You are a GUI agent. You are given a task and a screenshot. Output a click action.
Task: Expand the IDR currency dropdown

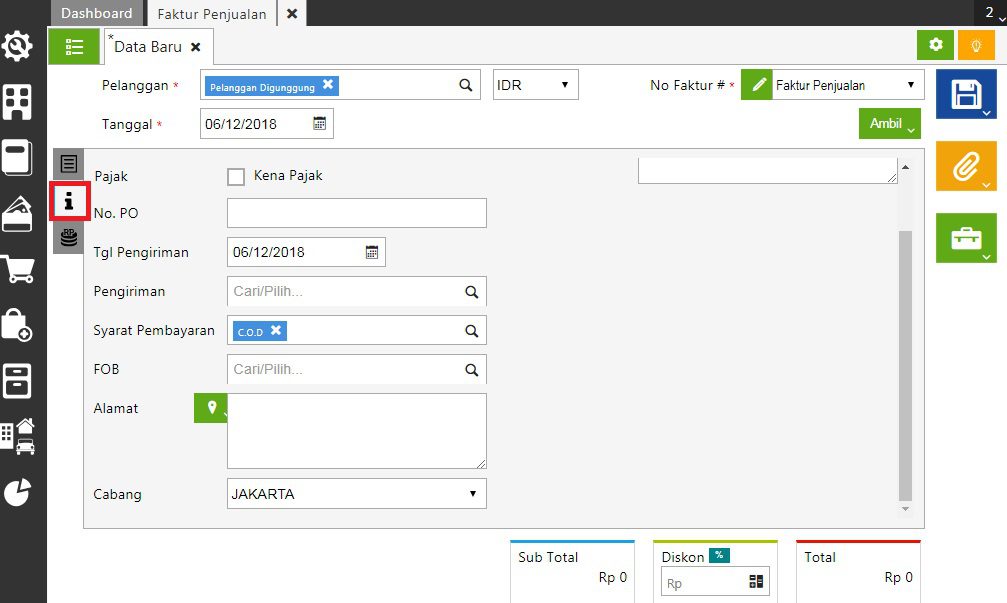536,85
